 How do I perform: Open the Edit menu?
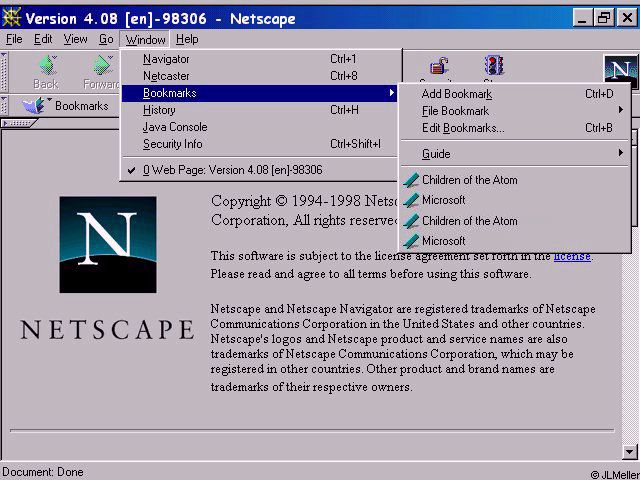click(43, 39)
